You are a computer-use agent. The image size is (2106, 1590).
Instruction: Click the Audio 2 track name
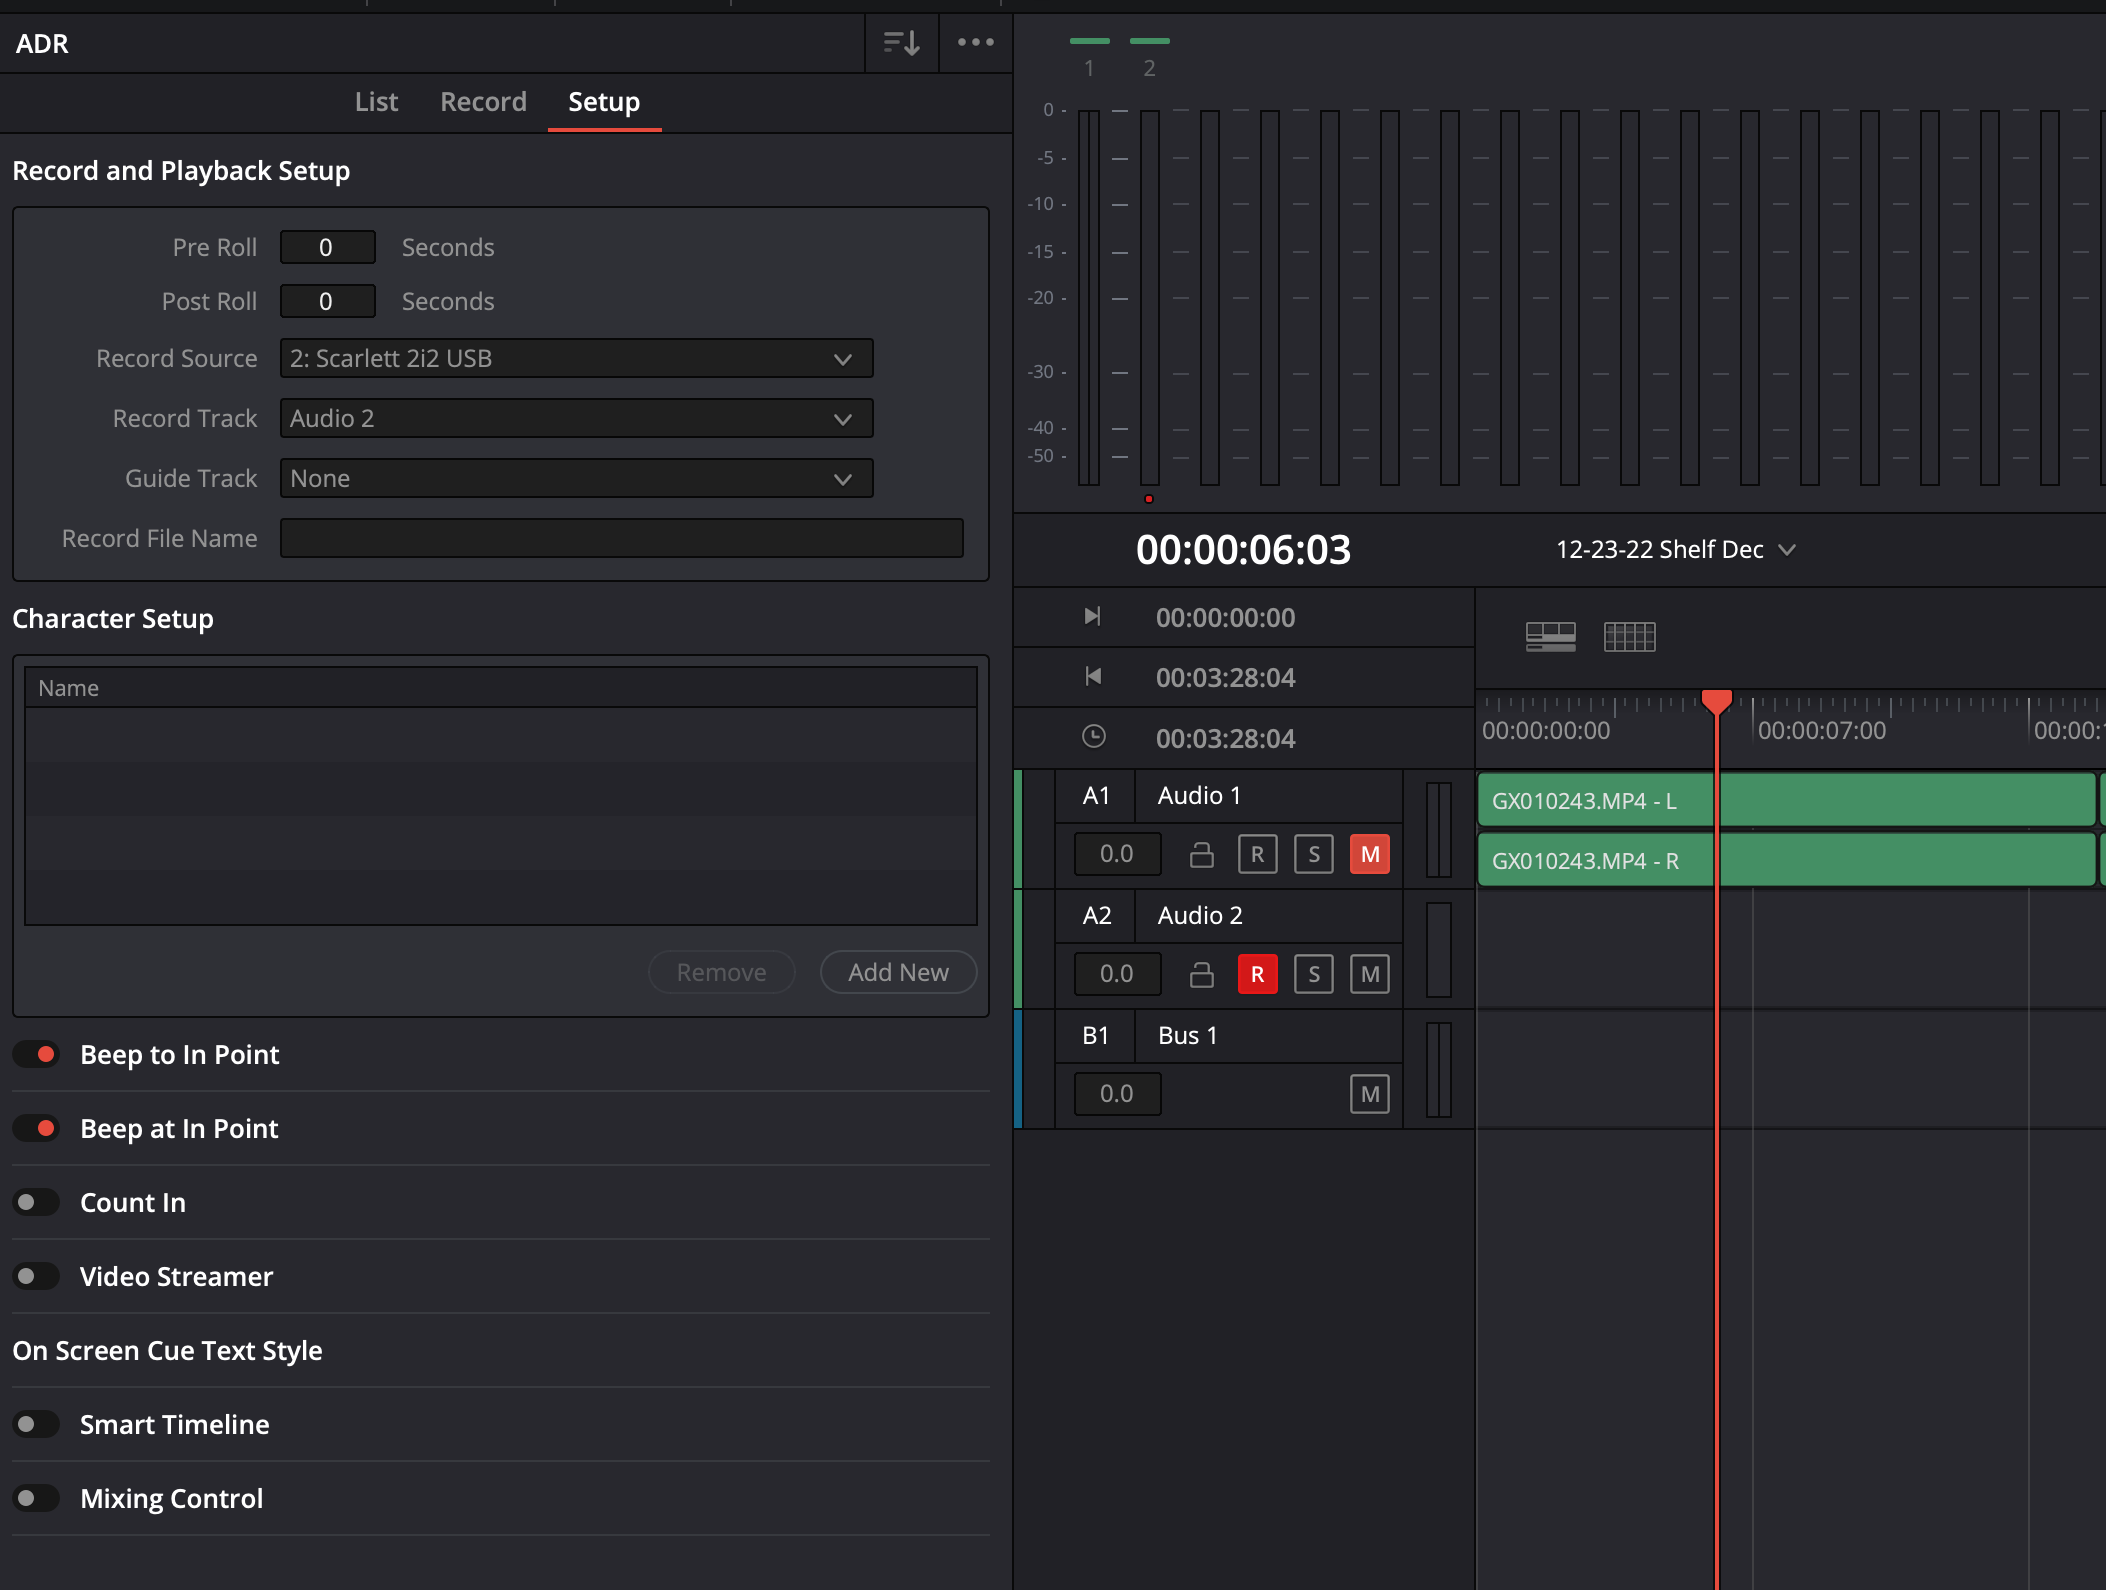coord(1199,915)
